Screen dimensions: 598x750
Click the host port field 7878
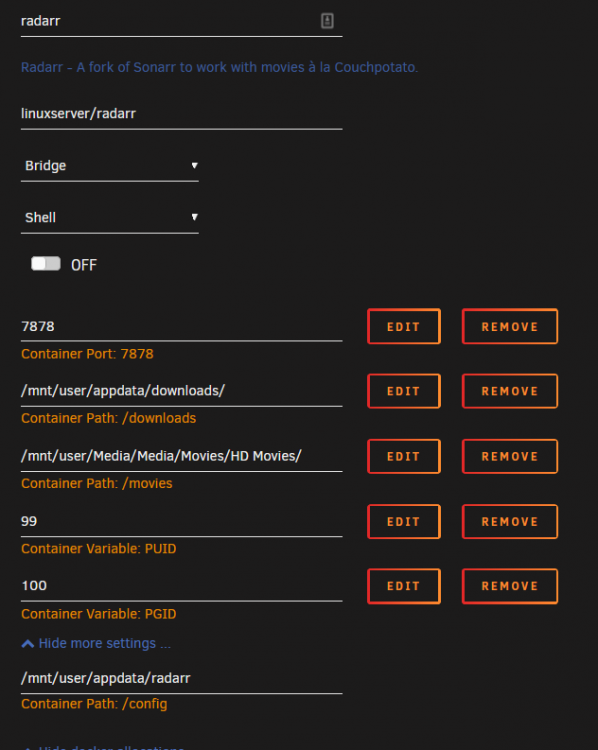tap(181, 327)
